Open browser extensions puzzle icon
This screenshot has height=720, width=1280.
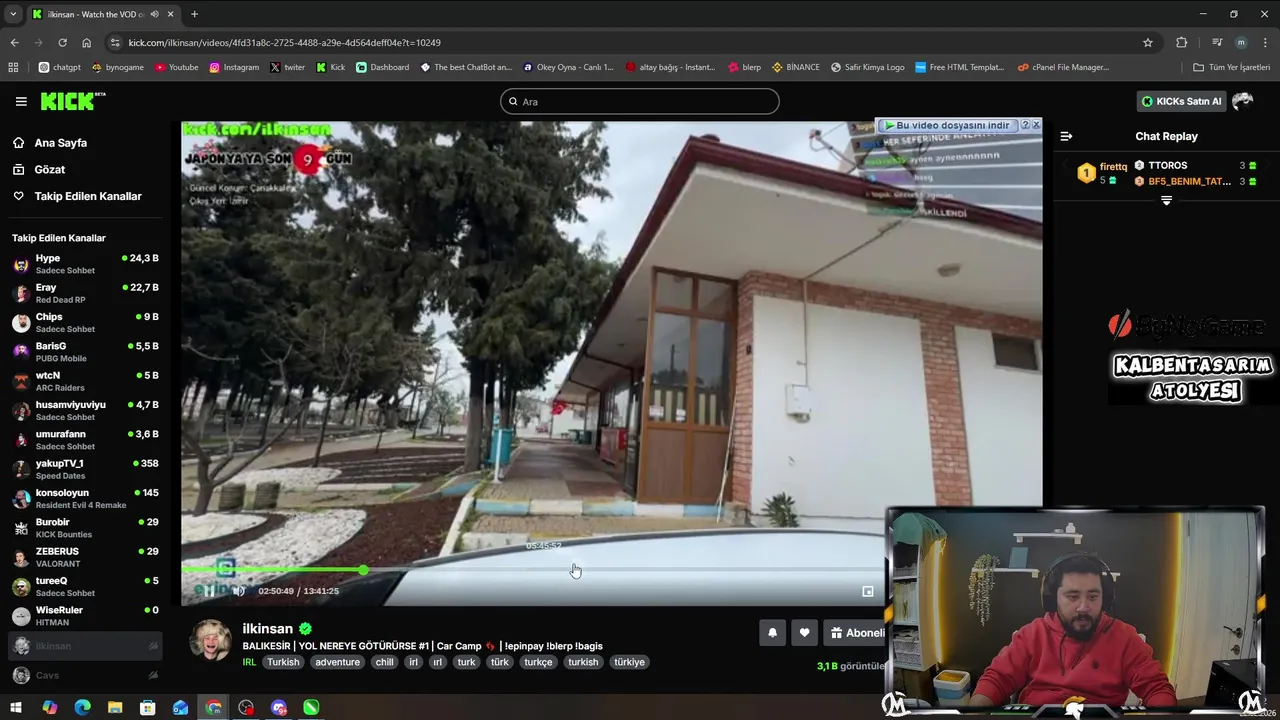pos(1182,42)
